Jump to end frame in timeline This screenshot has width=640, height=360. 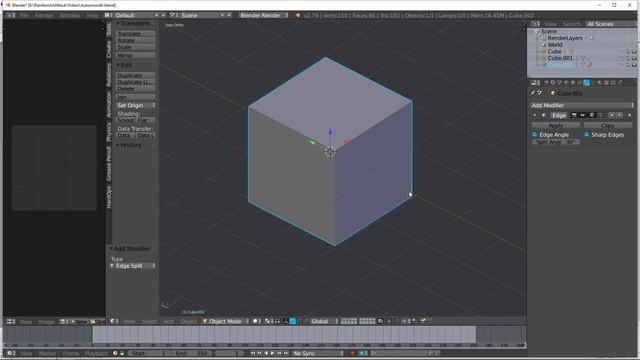(286, 353)
